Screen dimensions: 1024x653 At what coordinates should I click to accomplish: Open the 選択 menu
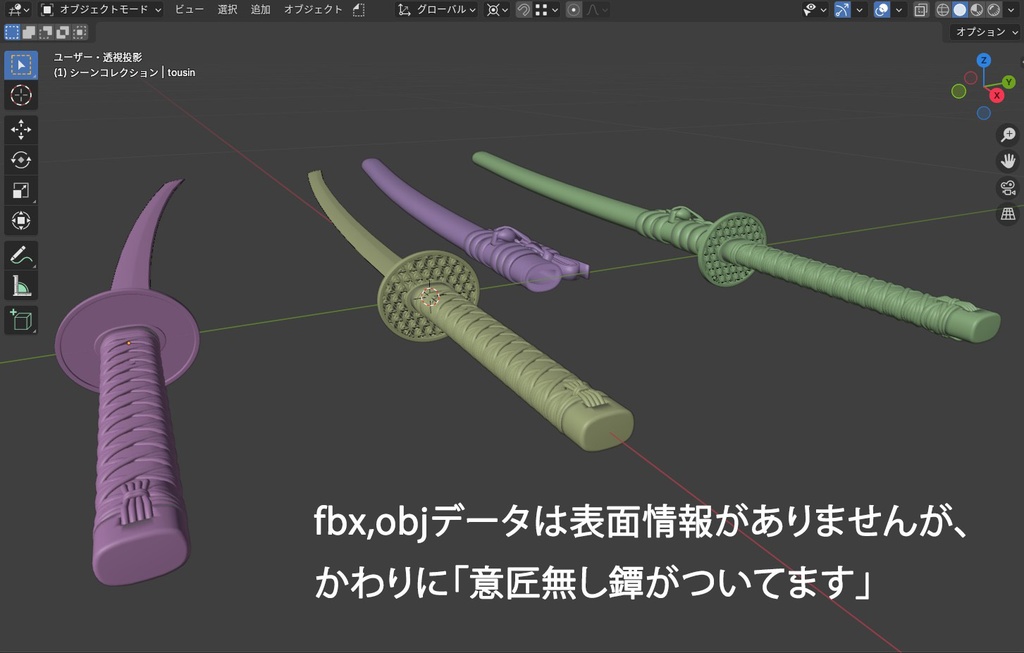pyautogui.click(x=227, y=10)
